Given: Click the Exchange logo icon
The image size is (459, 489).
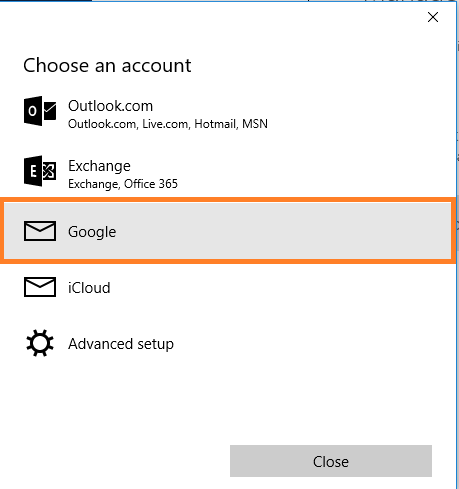Looking at the screenshot, I should pos(40,171).
